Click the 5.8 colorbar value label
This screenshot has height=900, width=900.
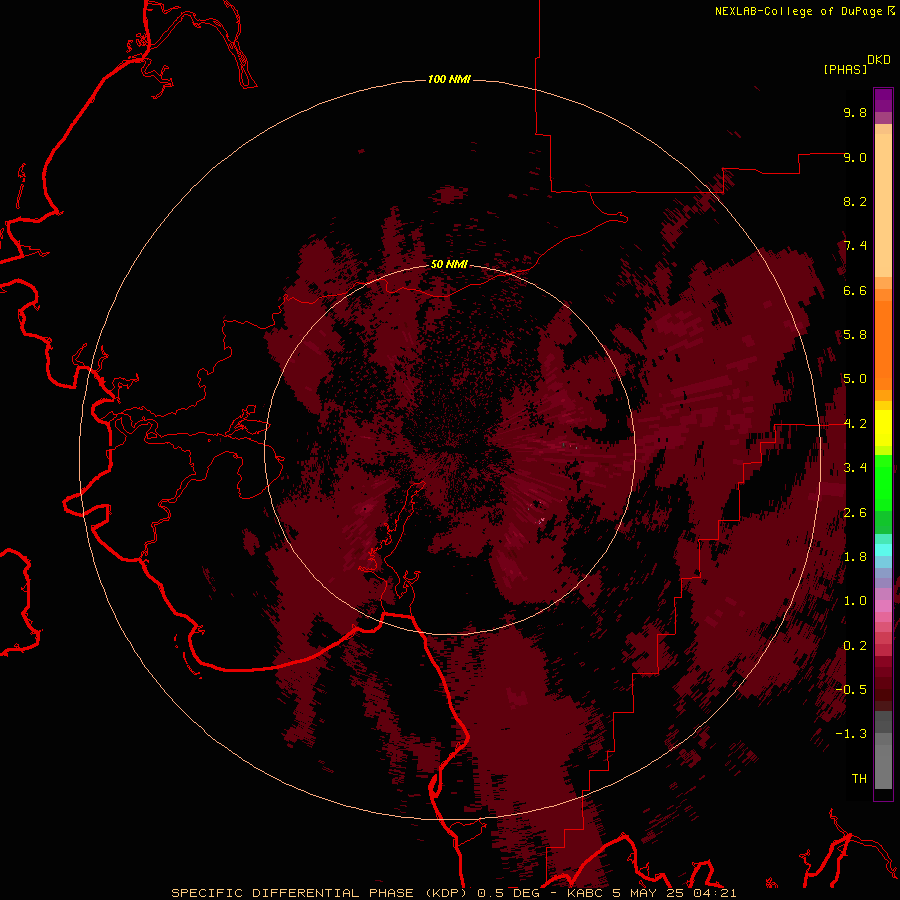855,335
